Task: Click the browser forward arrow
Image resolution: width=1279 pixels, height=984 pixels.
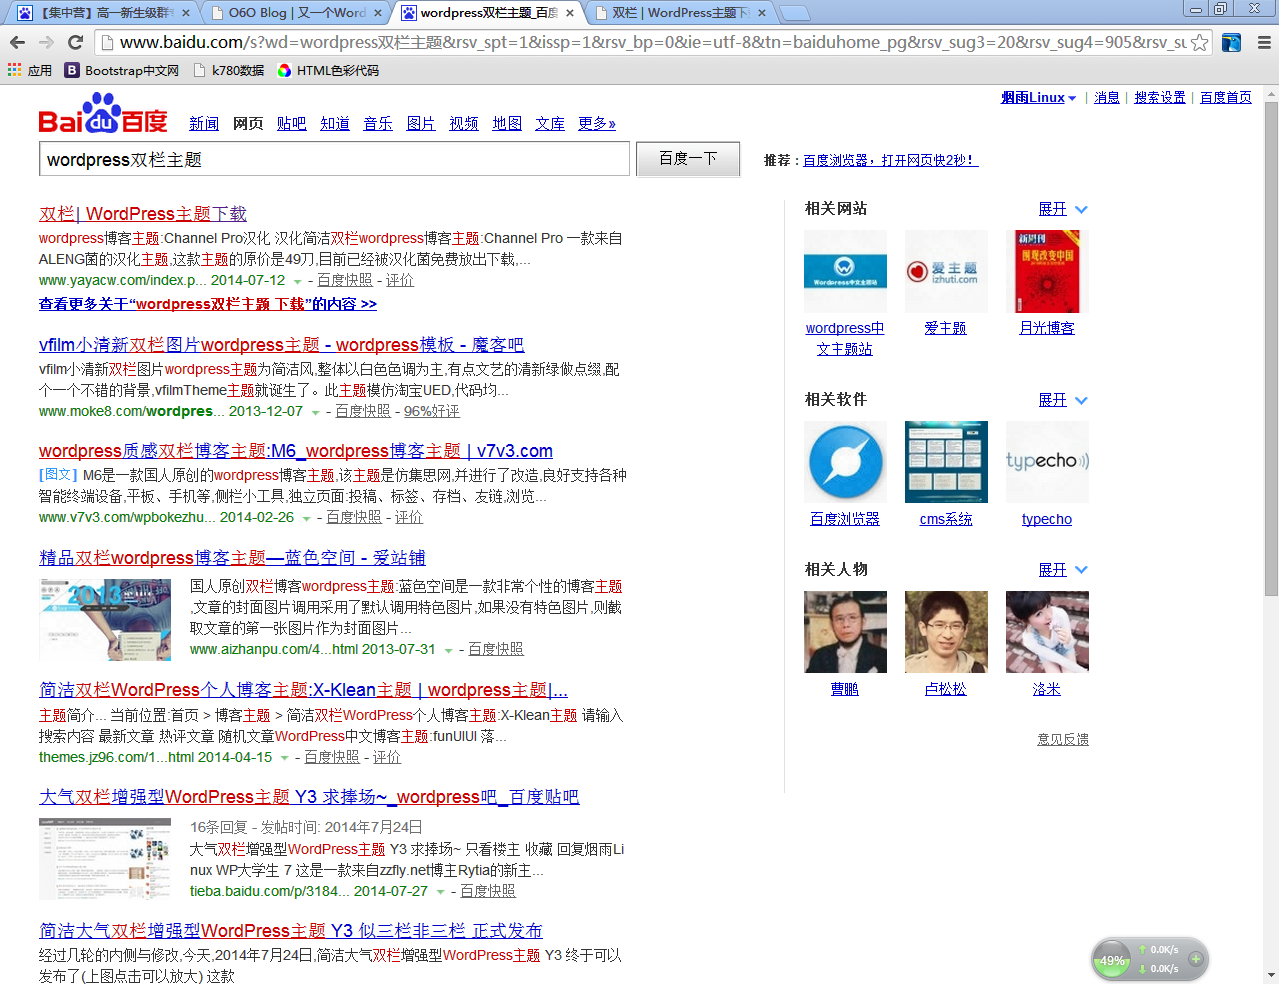Action: tap(46, 42)
